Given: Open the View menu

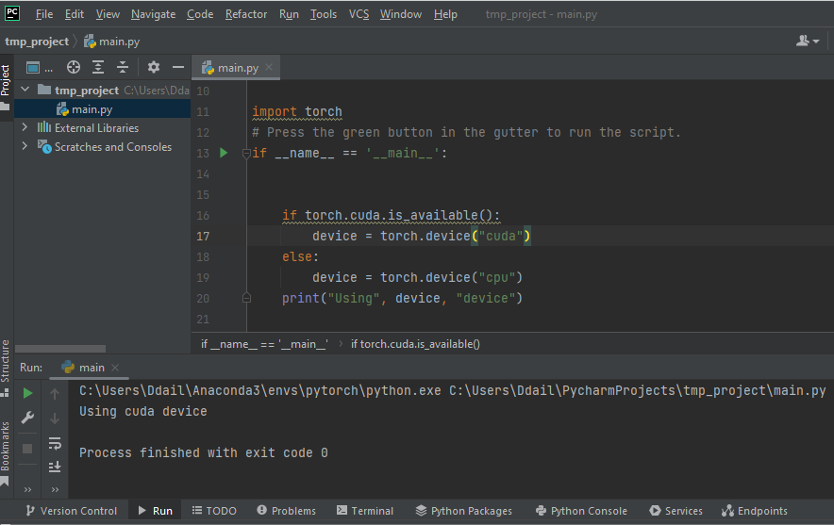Looking at the screenshot, I should pyautogui.click(x=107, y=14).
